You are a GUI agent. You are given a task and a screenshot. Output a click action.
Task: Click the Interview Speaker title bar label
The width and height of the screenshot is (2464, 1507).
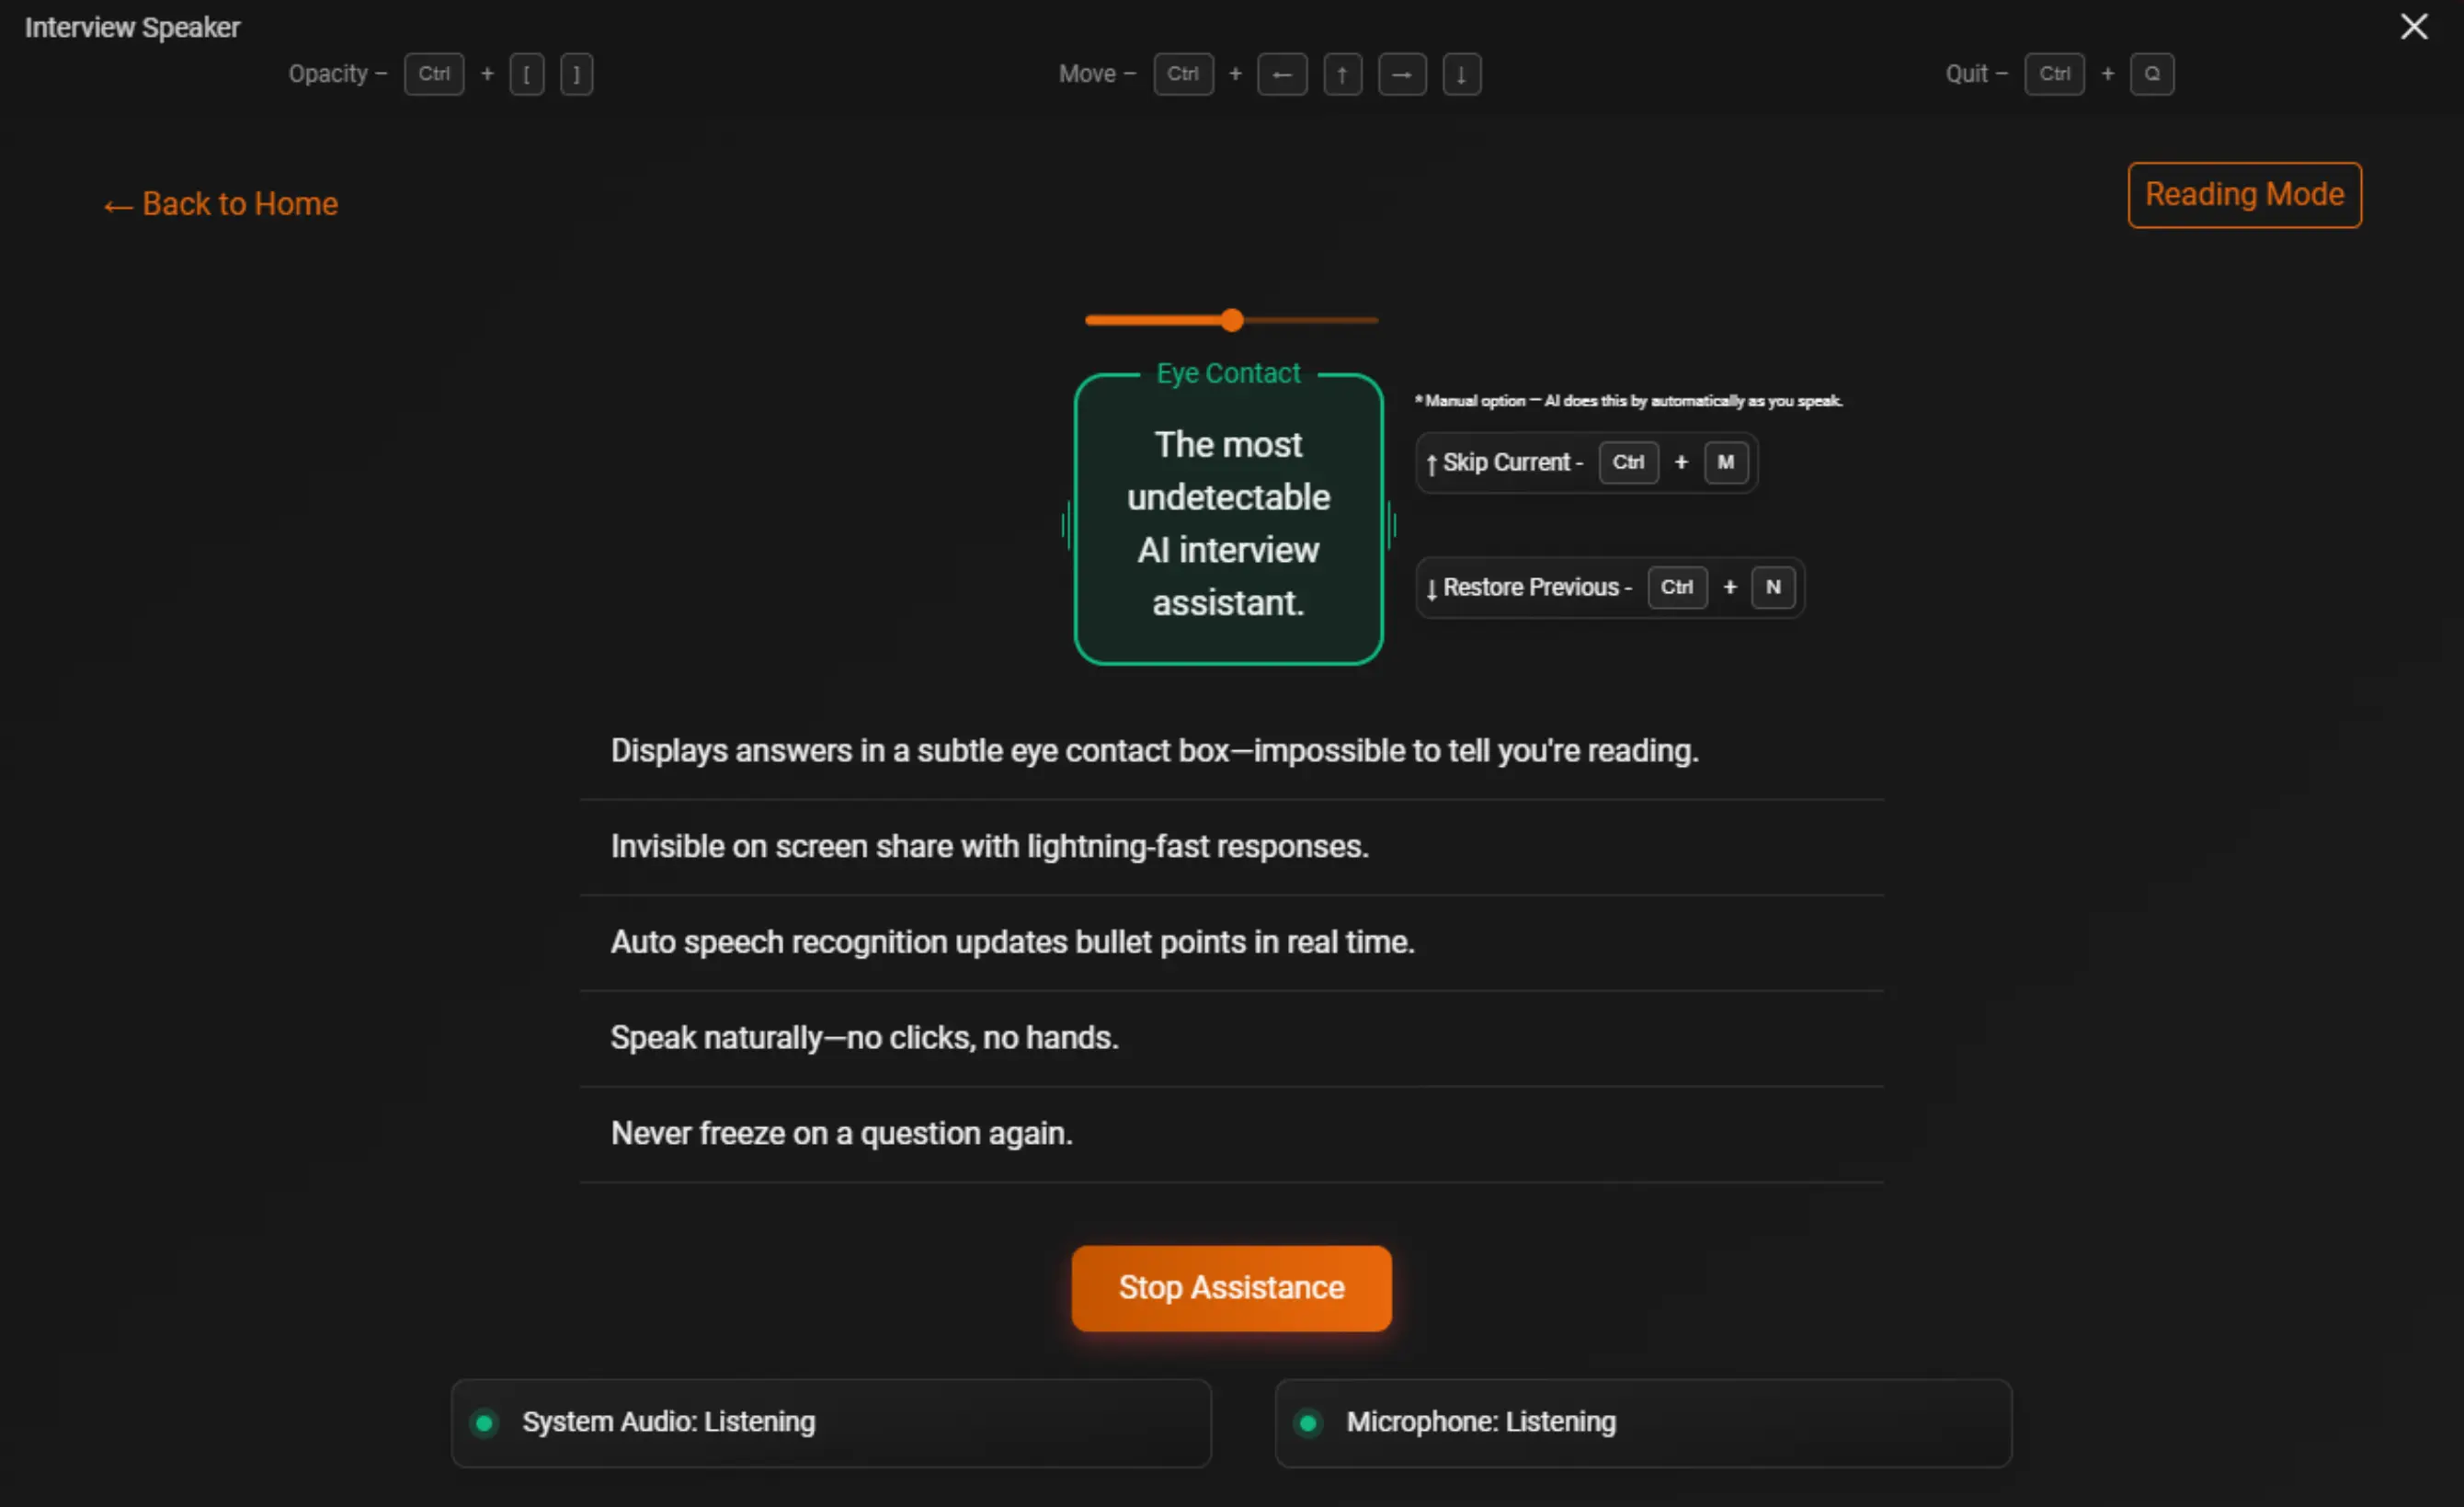(131, 26)
